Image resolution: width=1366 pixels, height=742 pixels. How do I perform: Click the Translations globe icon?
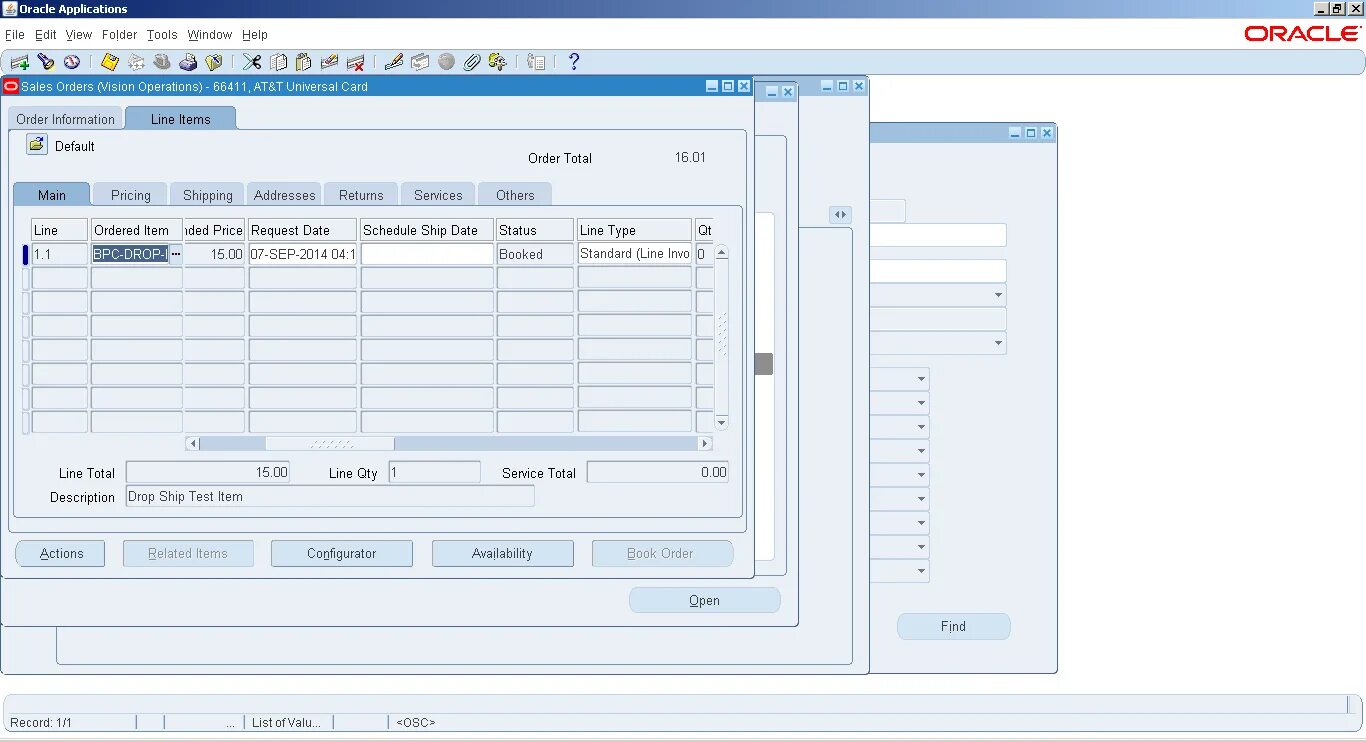point(446,62)
